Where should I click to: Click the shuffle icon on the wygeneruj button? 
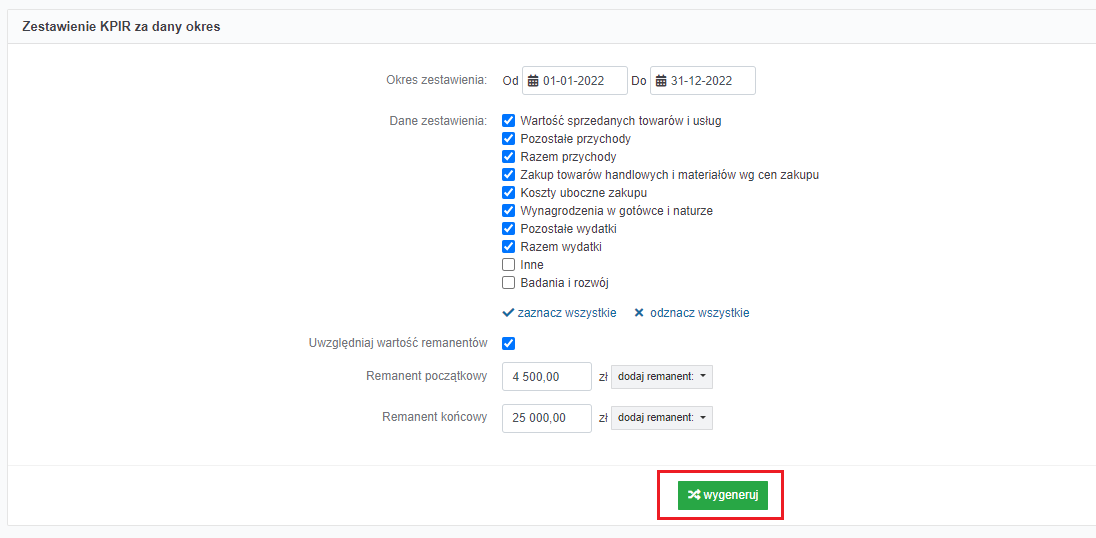[694, 495]
